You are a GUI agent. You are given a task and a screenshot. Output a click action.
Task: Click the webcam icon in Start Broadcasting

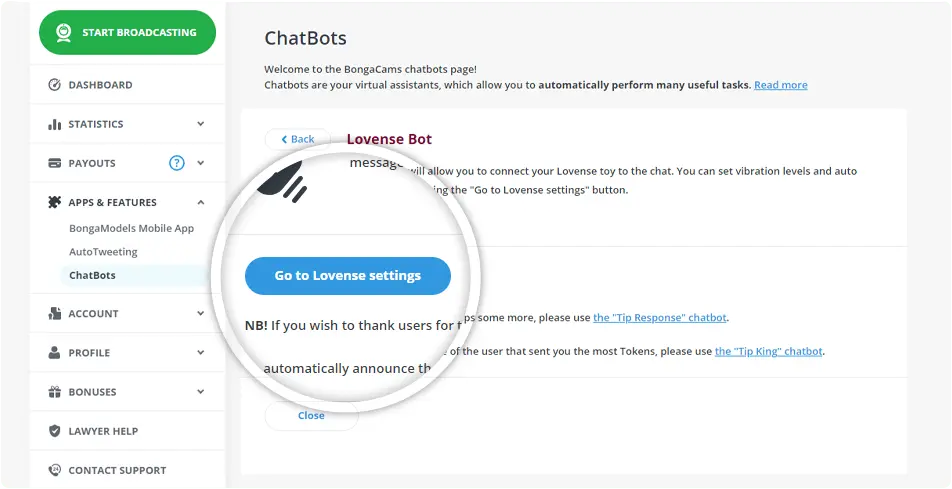[64, 32]
